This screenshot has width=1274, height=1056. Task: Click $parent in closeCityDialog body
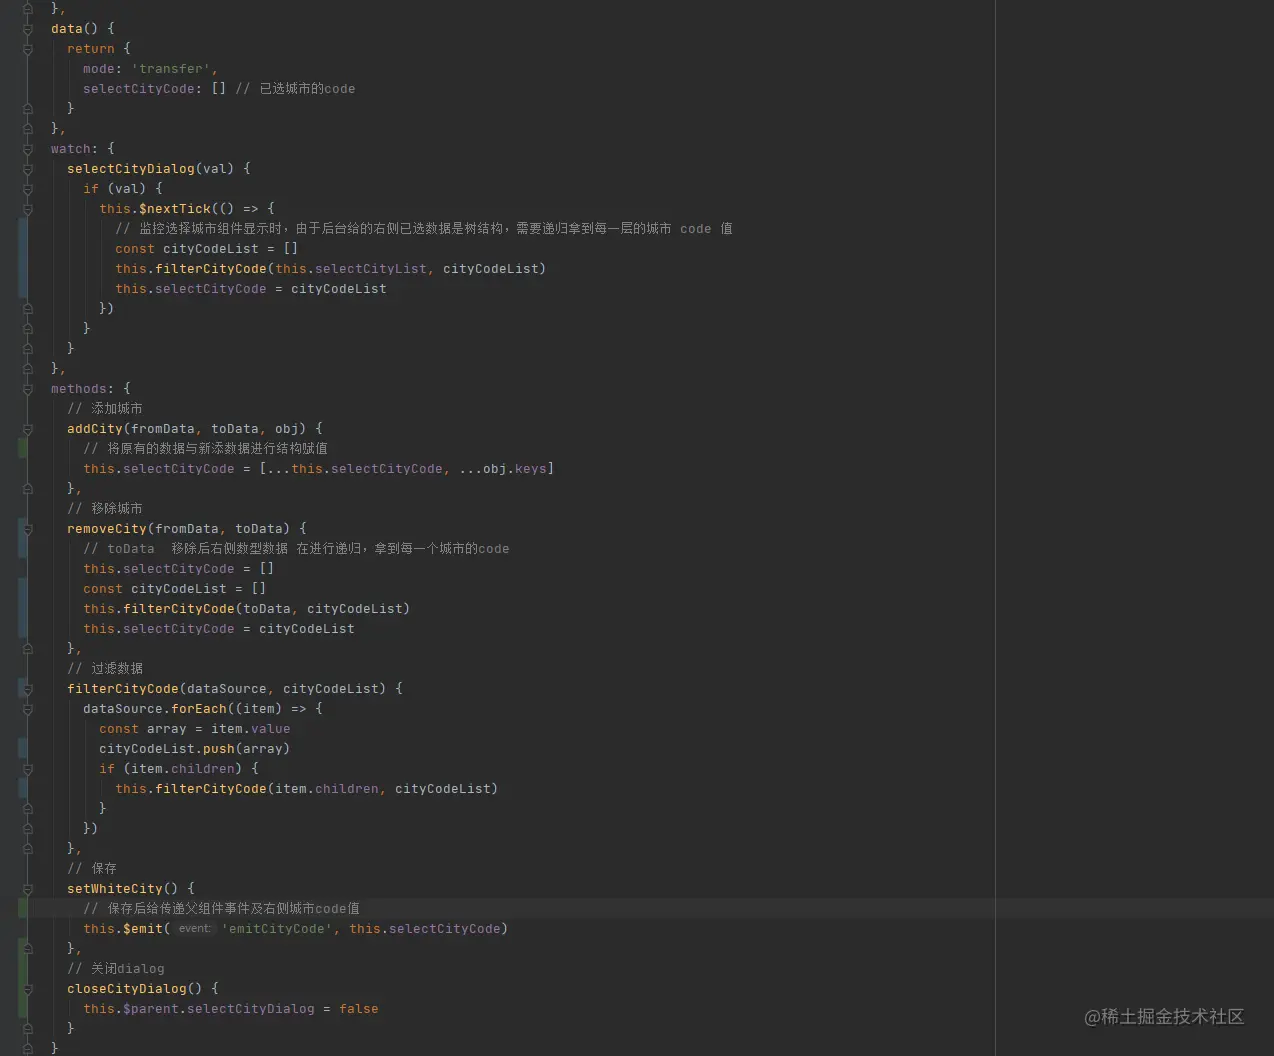(x=151, y=1009)
